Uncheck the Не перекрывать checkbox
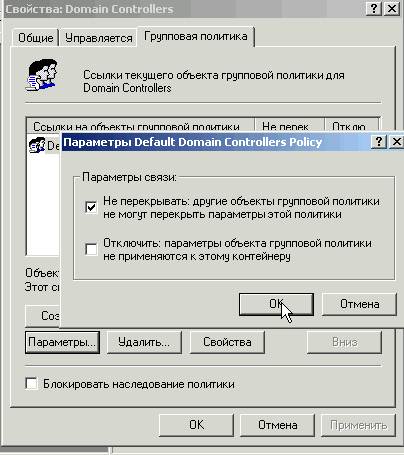The height and width of the screenshot is (455, 404). [x=91, y=207]
